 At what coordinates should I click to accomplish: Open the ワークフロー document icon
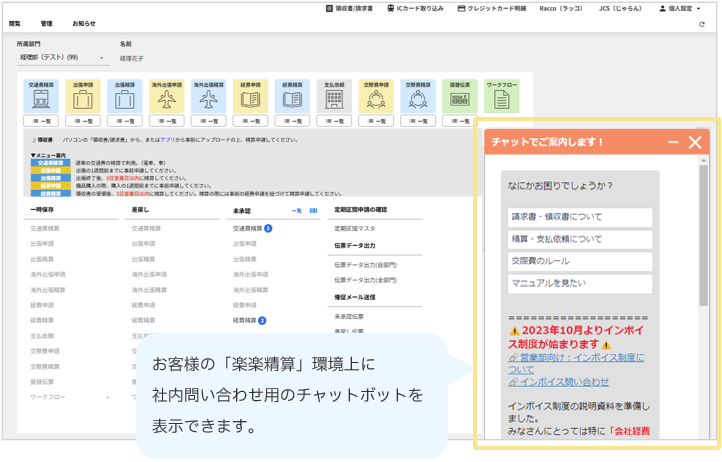502,99
